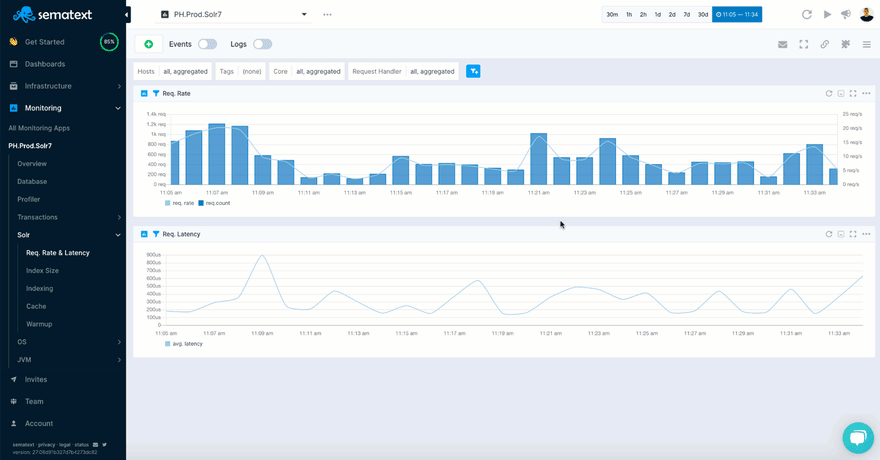The image size is (880, 460).
Task: Open the integrations puzzle icon
Action: pyautogui.click(x=845, y=44)
